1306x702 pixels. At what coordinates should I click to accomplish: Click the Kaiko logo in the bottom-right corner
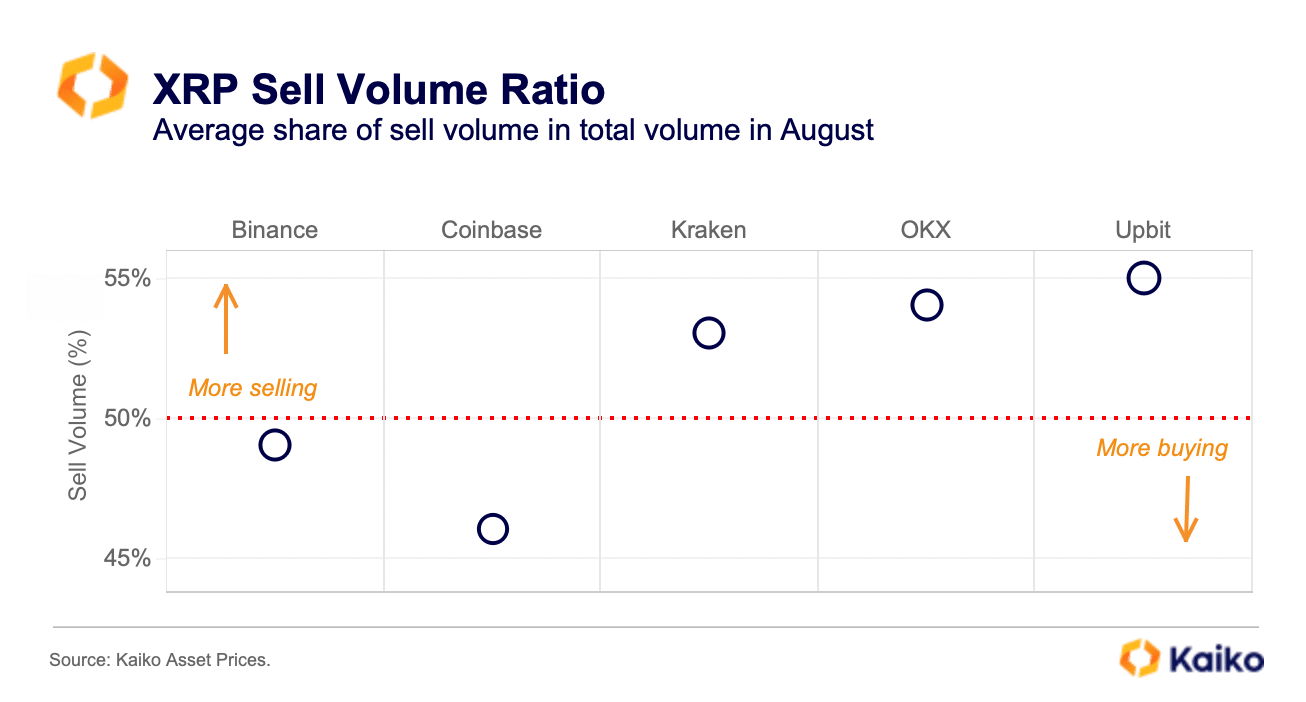pyautogui.click(x=1191, y=658)
